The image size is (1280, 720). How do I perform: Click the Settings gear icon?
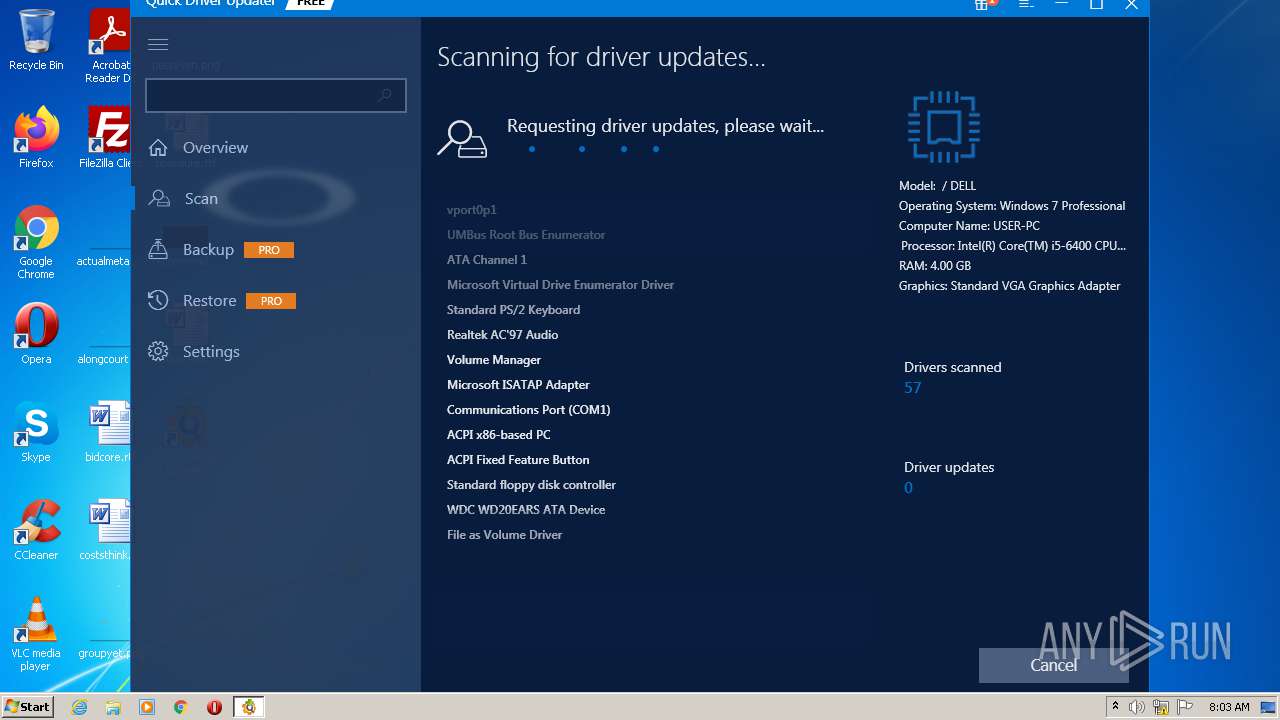pyautogui.click(x=157, y=351)
